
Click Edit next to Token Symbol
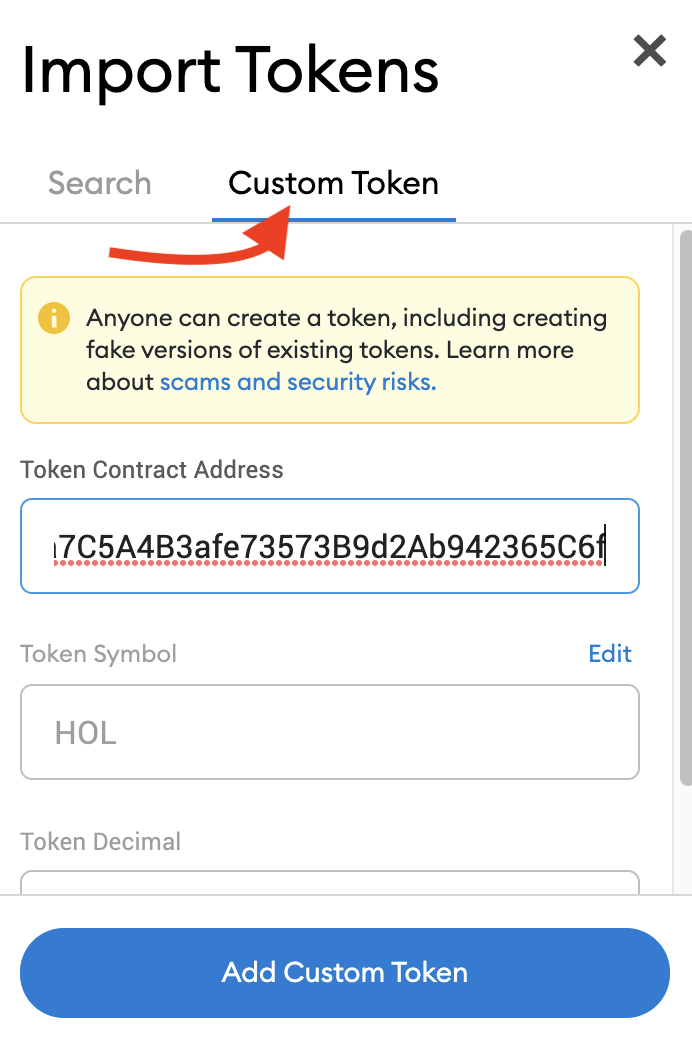(610, 654)
